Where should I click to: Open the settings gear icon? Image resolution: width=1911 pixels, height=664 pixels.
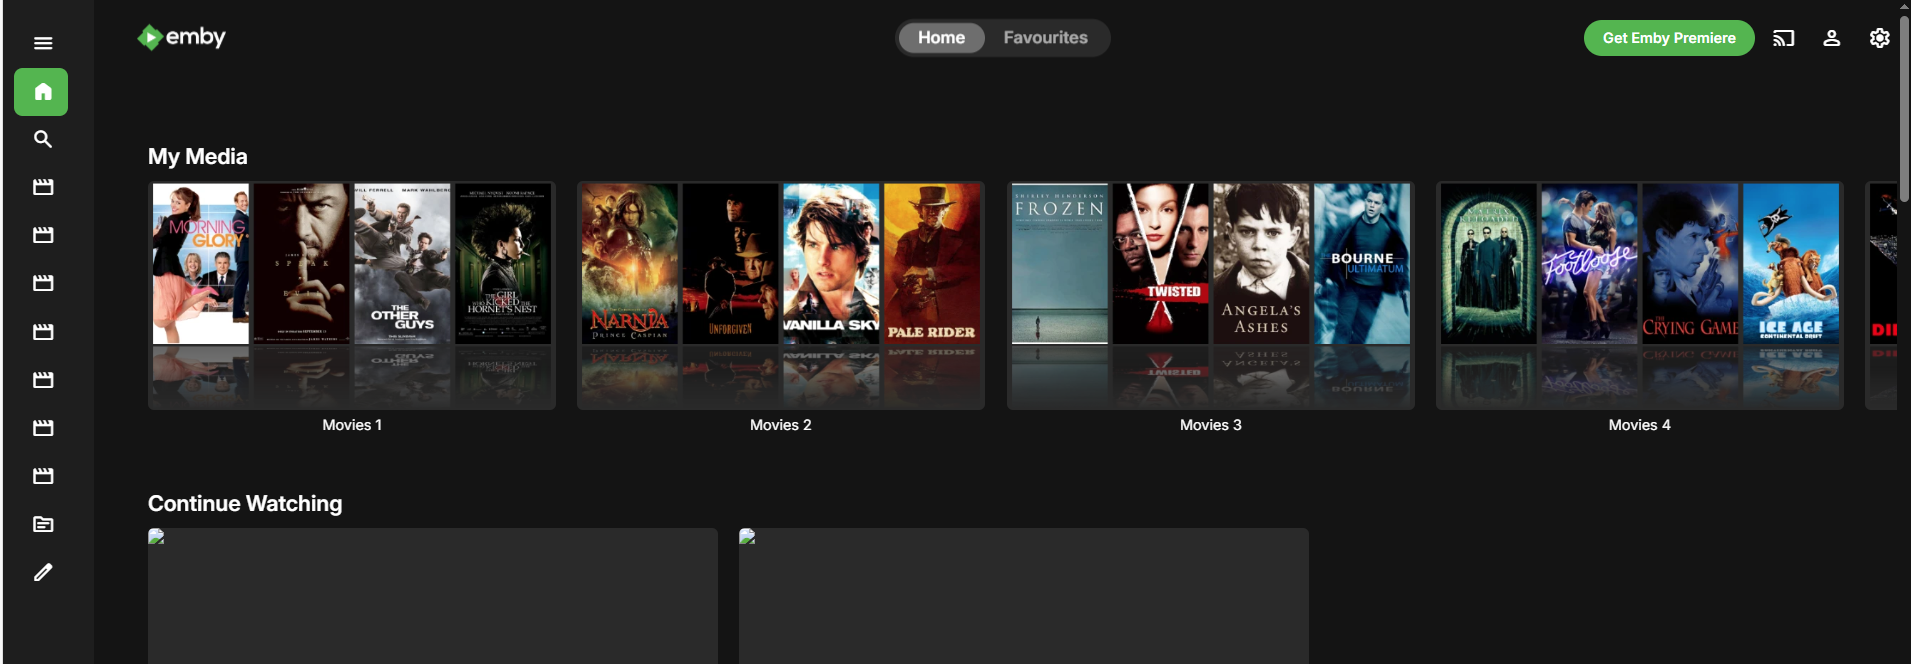pos(1880,38)
